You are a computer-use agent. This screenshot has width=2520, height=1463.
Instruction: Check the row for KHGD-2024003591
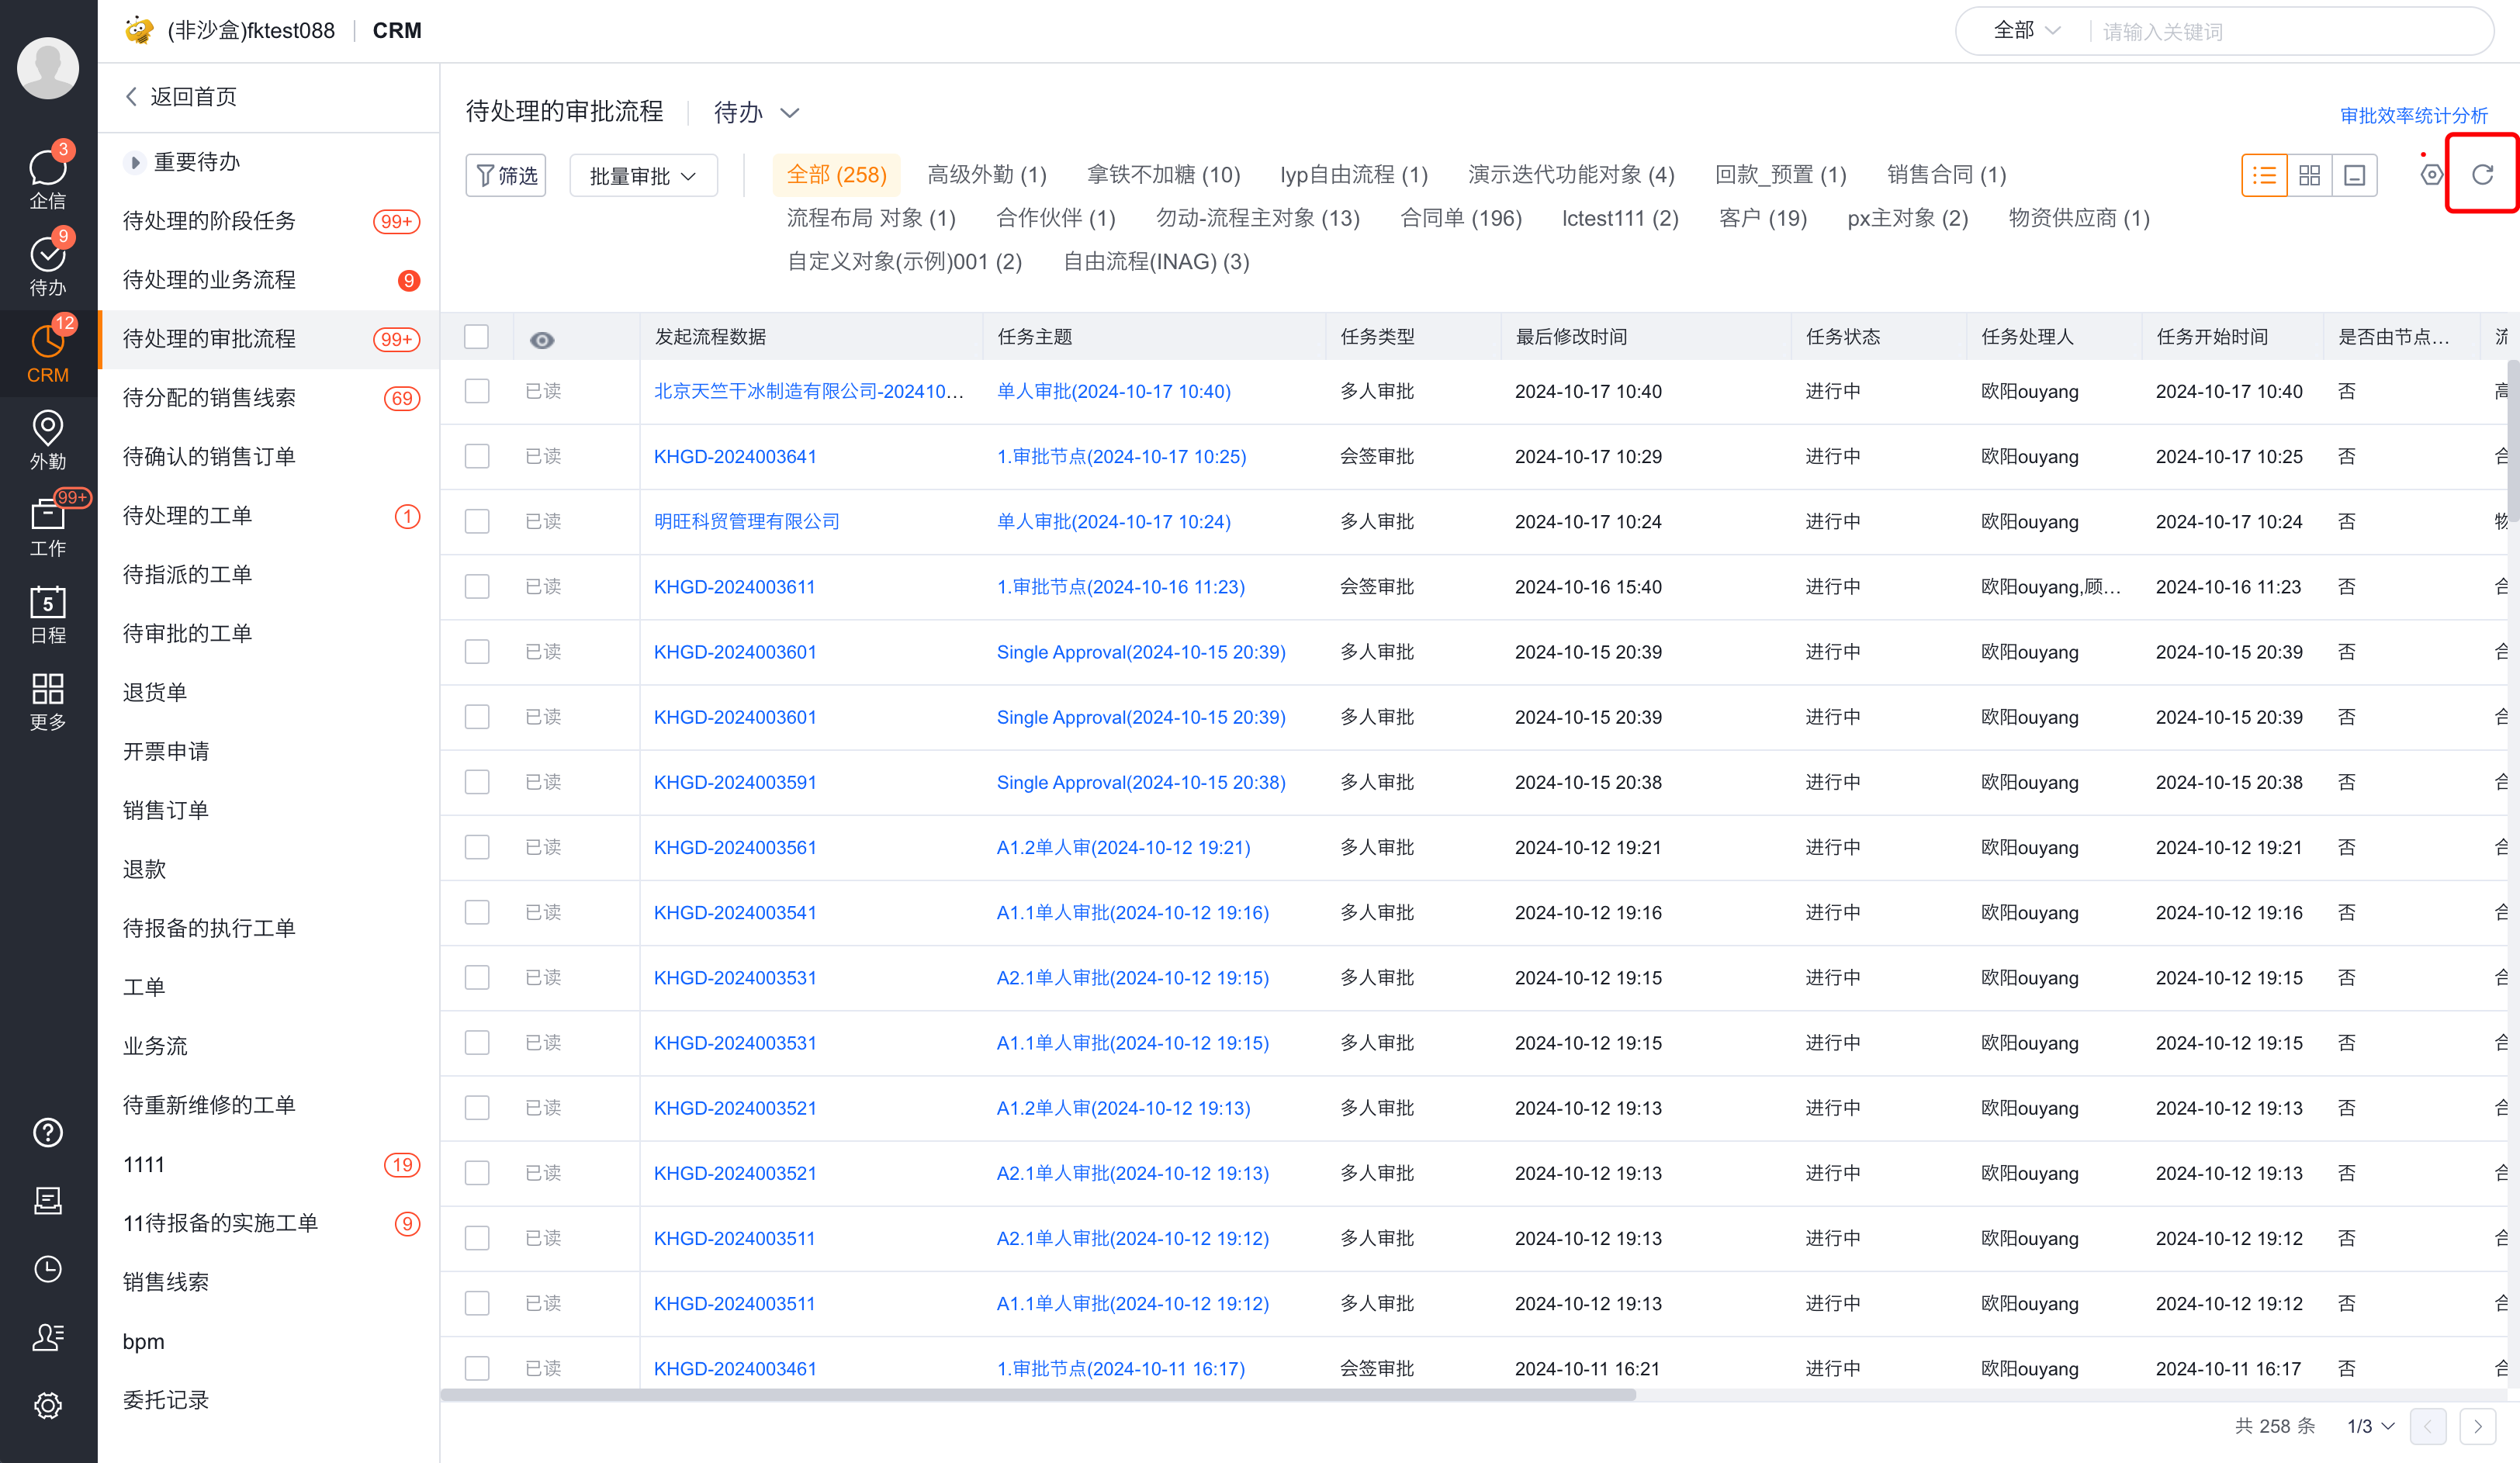[477, 782]
